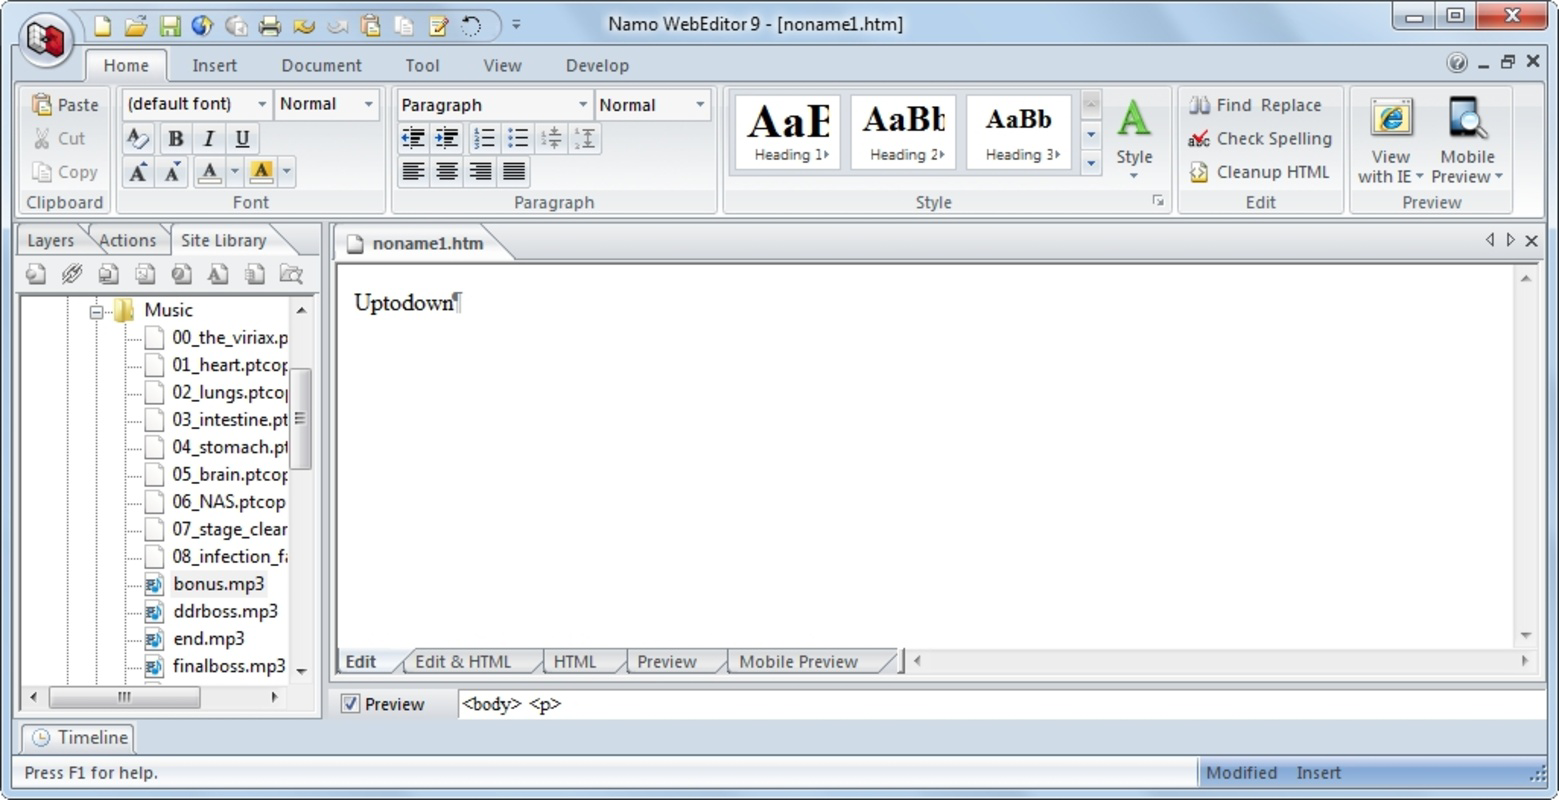Open the Timeline panel button

pos(79,738)
